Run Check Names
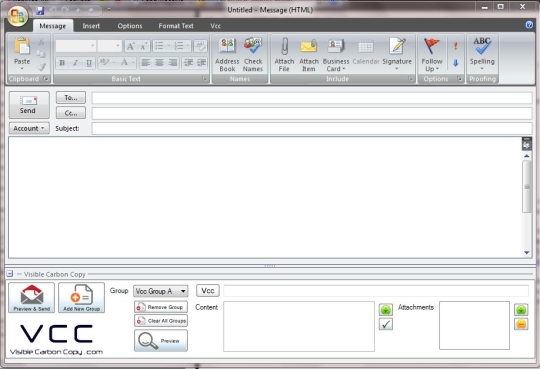This screenshot has height=369, width=540. [x=253, y=54]
